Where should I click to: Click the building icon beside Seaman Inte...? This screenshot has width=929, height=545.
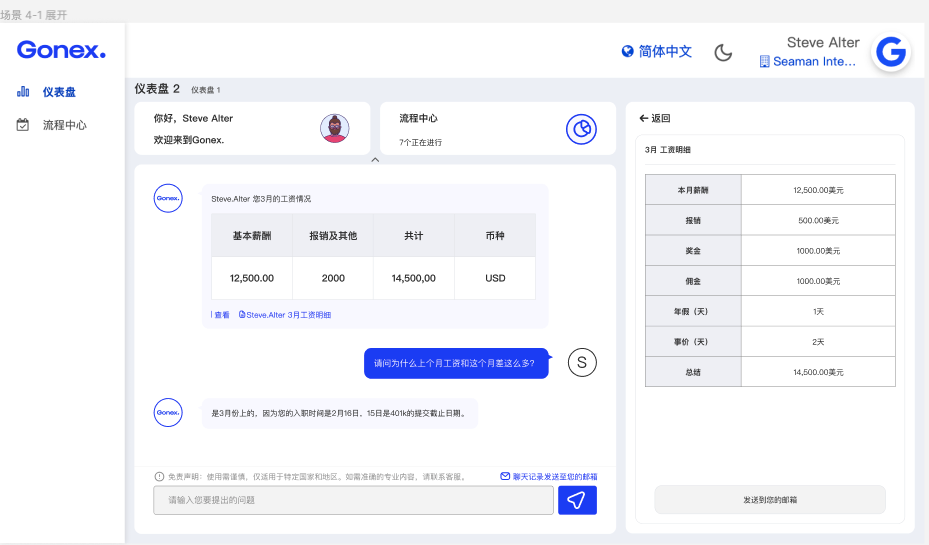point(764,62)
